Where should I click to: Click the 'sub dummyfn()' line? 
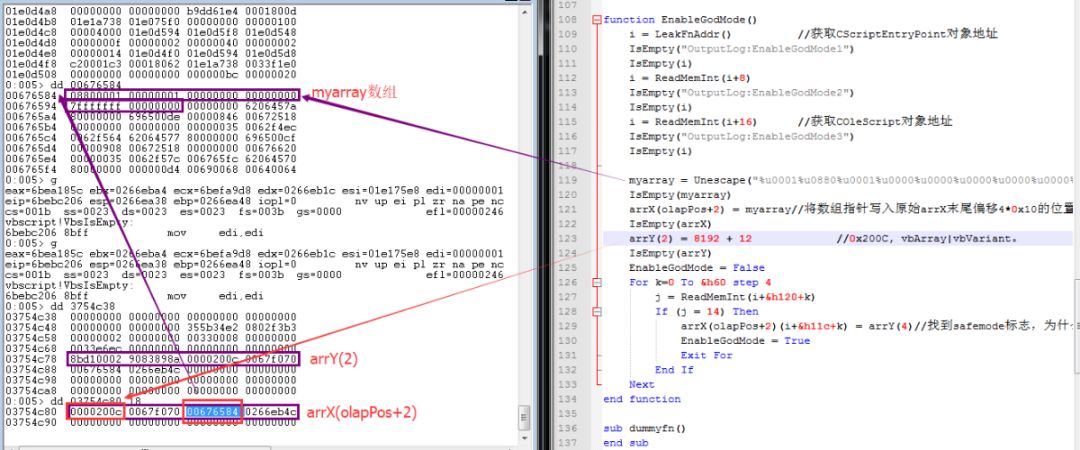click(x=645, y=428)
